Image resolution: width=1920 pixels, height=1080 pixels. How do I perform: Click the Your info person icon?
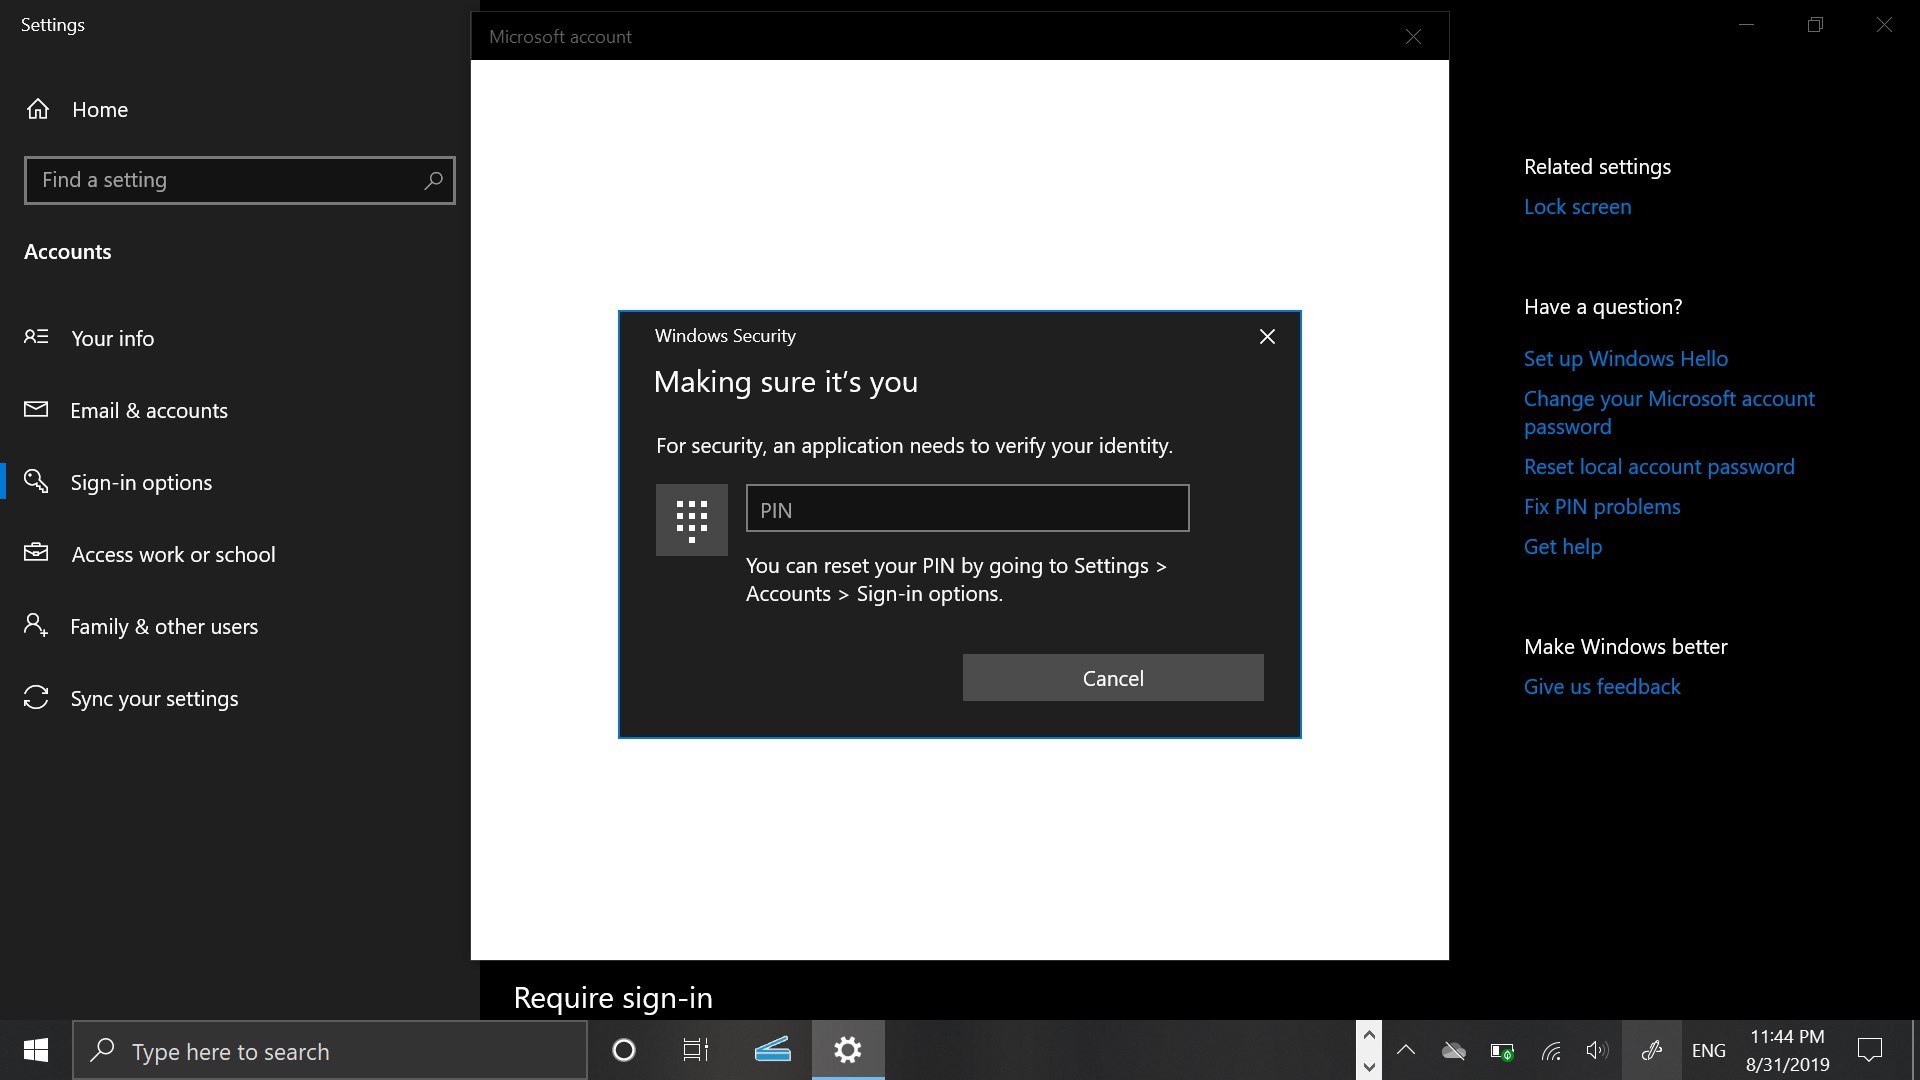tap(36, 337)
